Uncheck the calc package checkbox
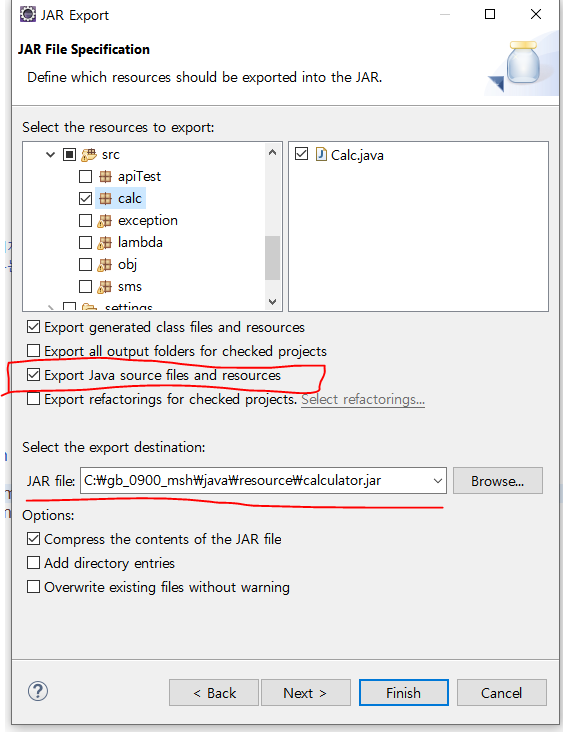The width and height of the screenshot is (563, 732). point(85,198)
